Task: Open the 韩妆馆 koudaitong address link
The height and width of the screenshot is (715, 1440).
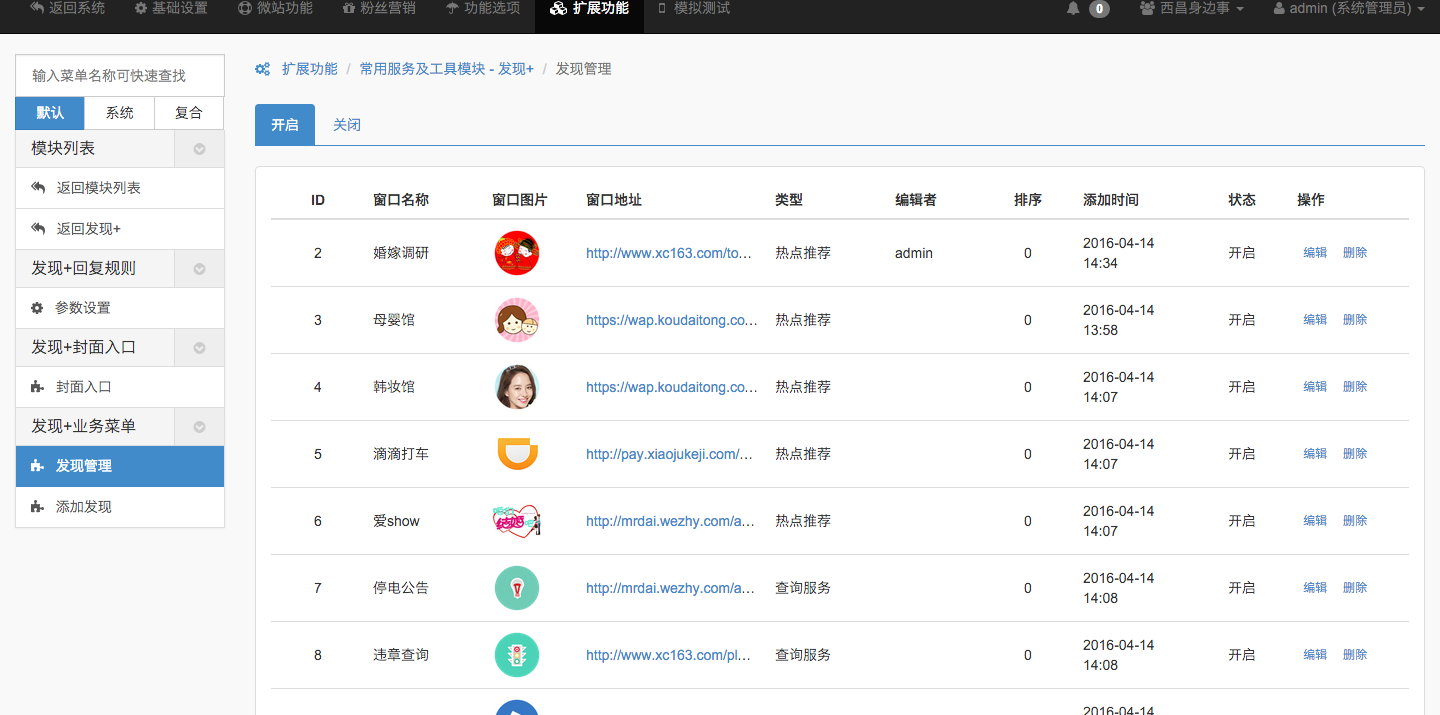Action: point(672,387)
